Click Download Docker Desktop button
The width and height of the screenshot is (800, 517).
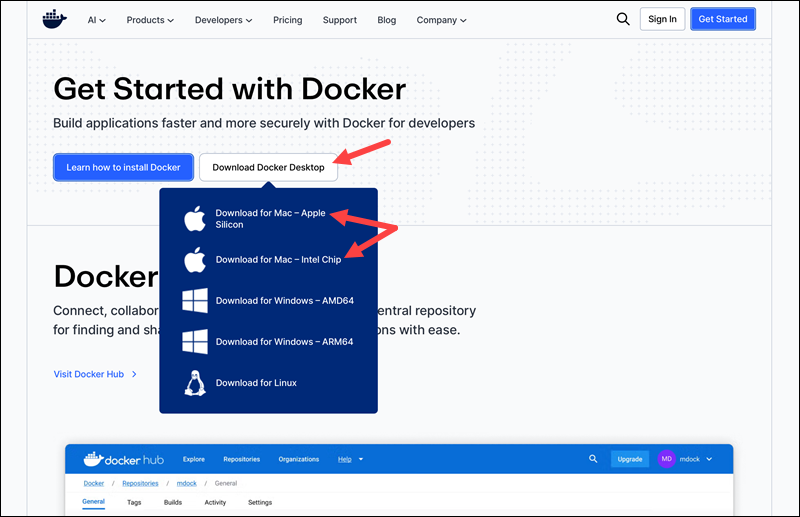click(x=268, y=167)
